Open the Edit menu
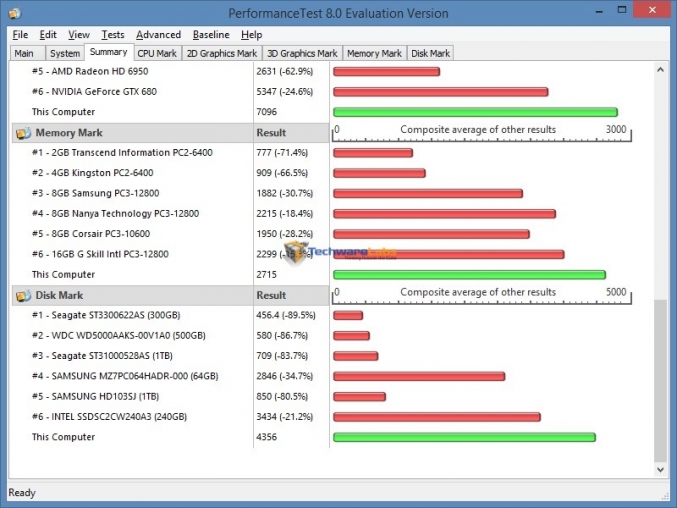 click(48, 35)
